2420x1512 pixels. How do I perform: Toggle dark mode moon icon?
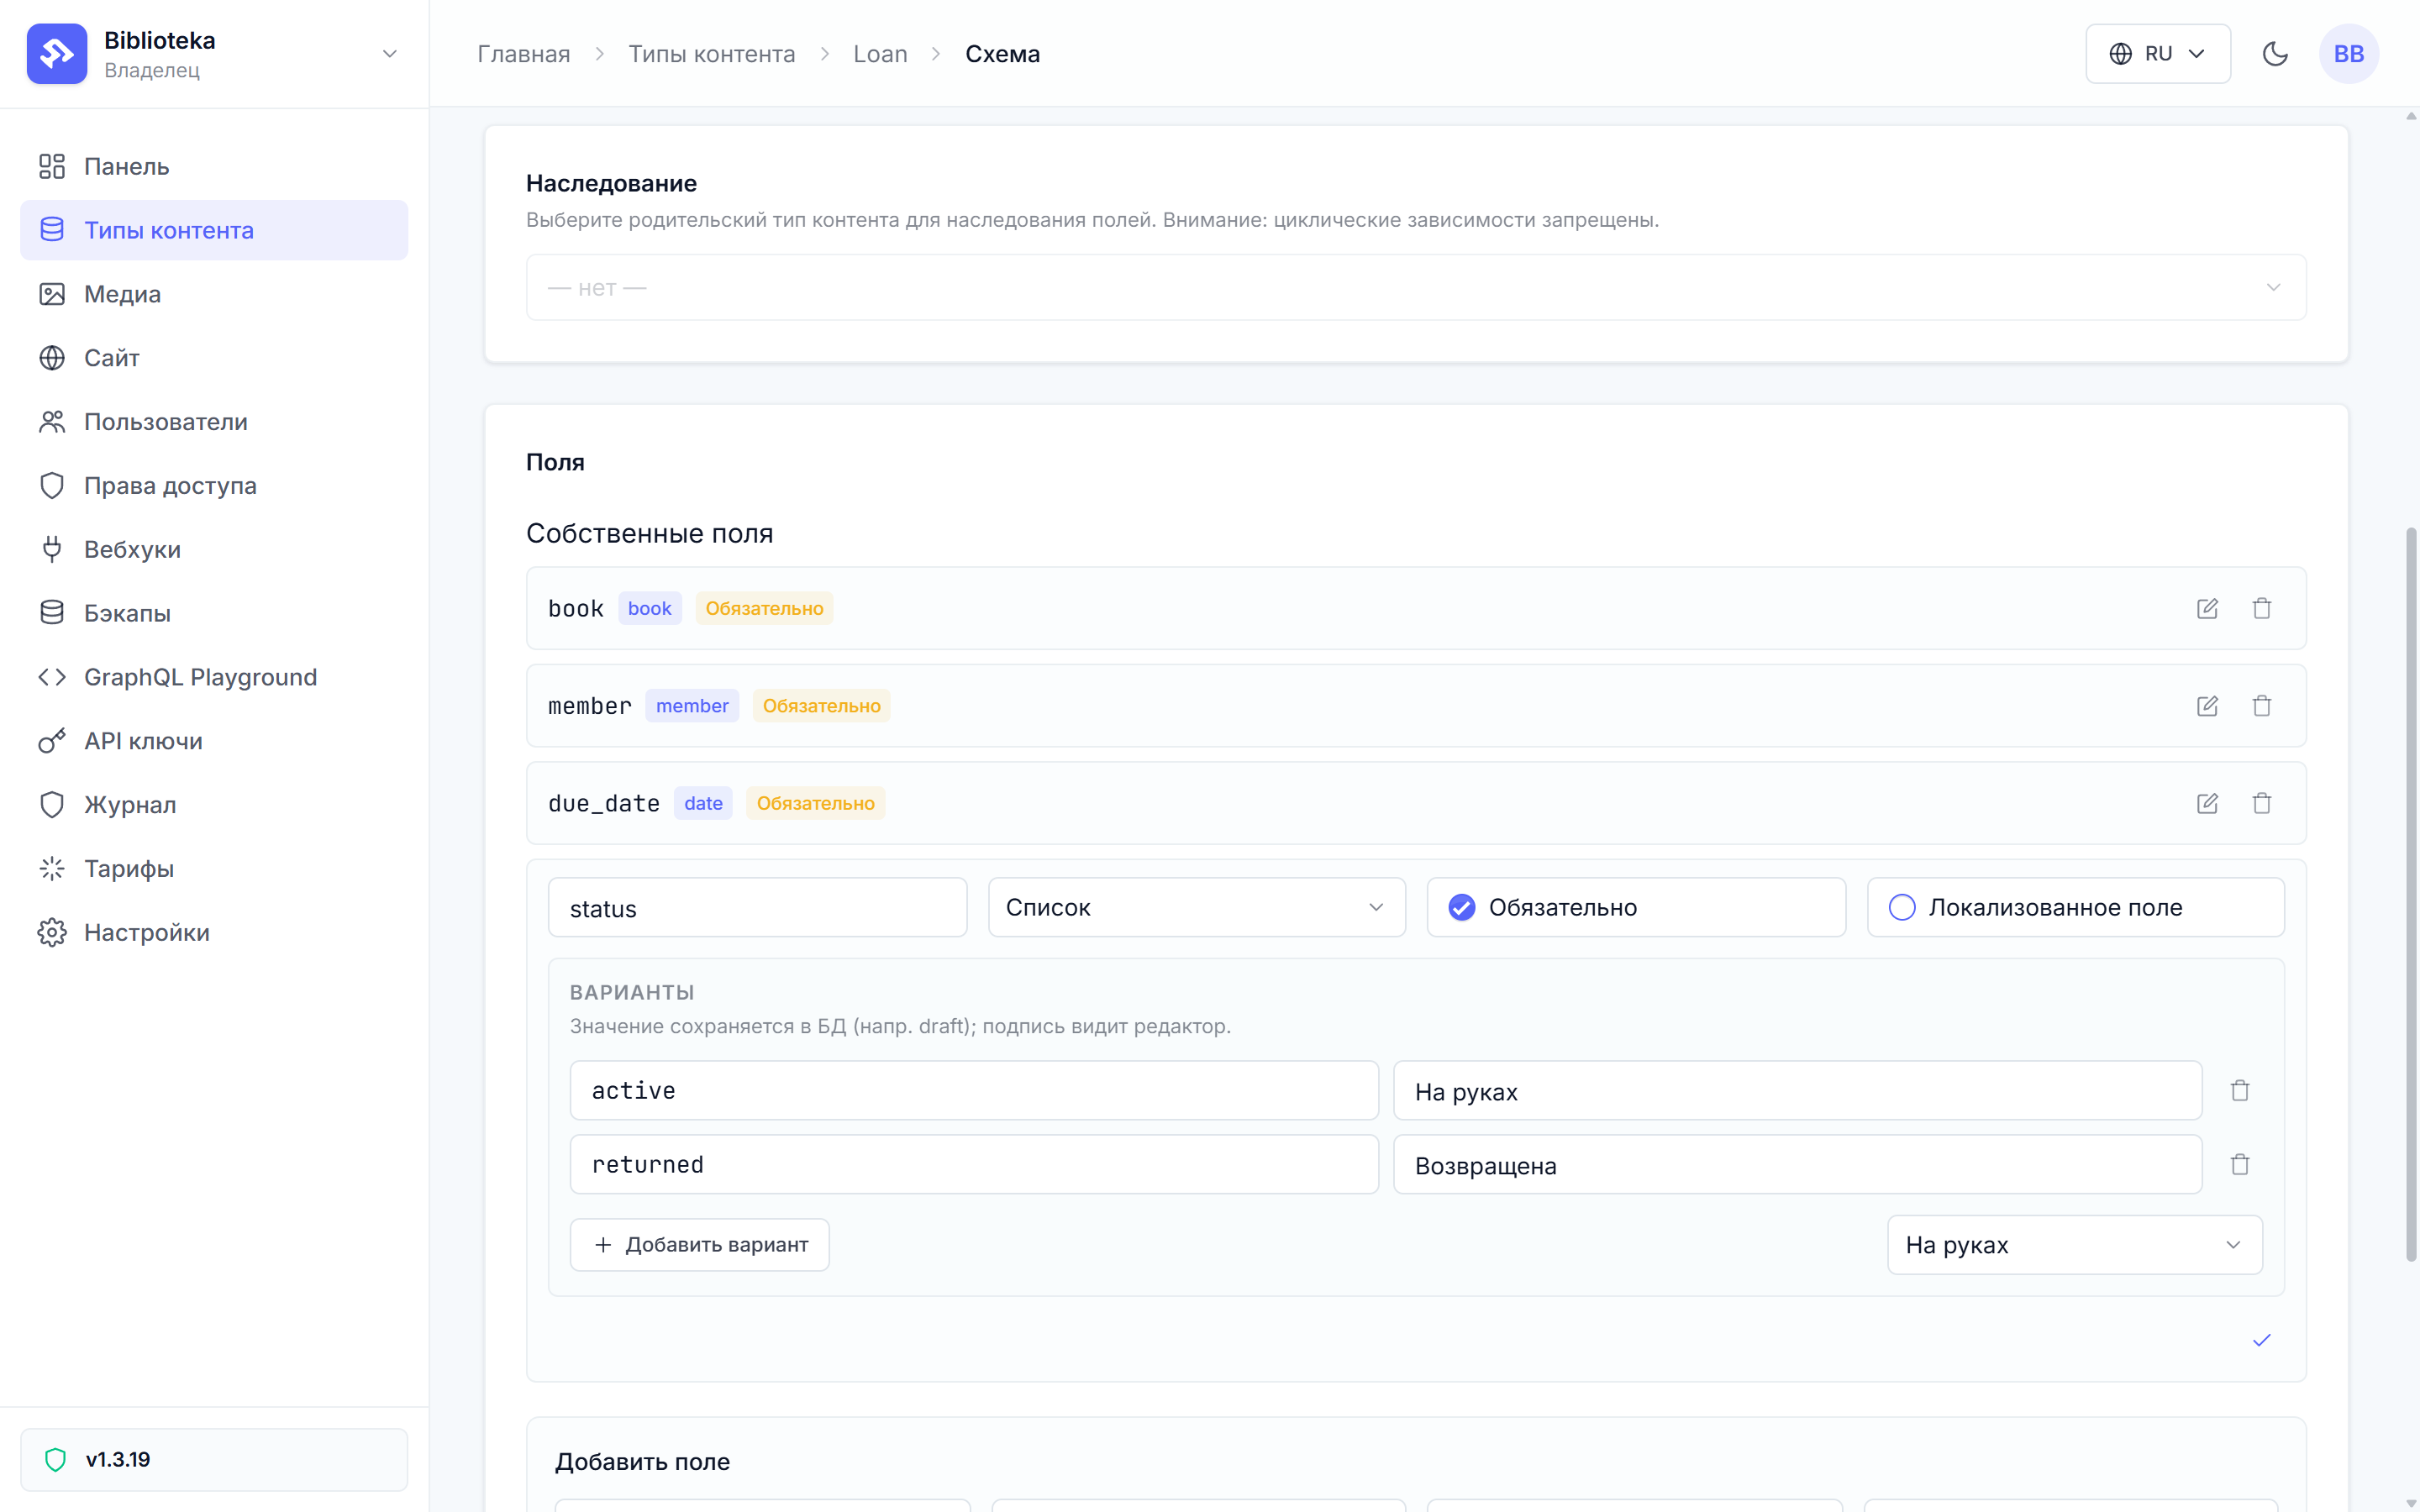tap(2275, 54)
